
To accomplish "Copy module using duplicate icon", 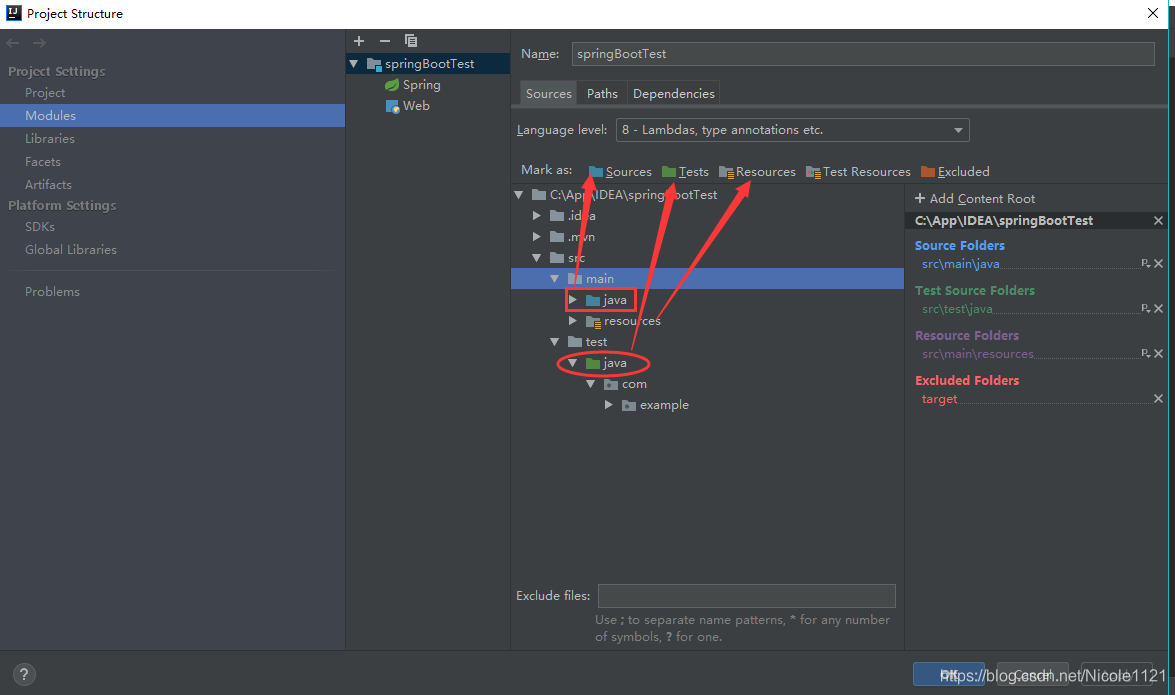I will (411, 40).
